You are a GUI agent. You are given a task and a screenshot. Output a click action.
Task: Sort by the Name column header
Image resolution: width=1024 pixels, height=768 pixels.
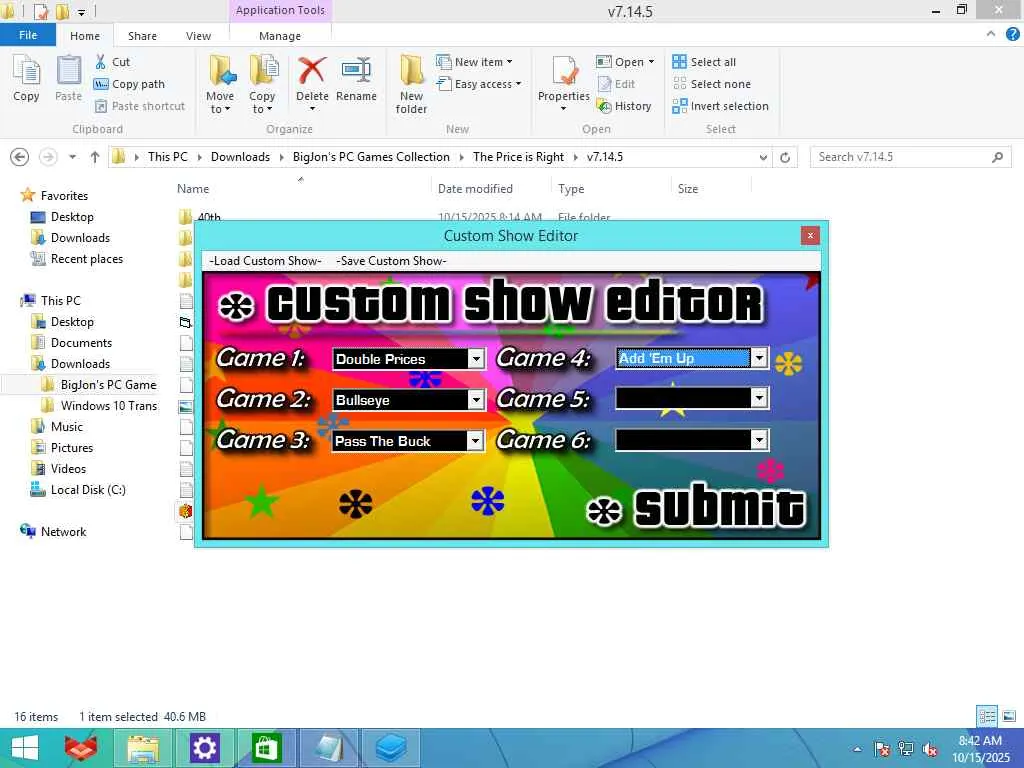pos(193,189)
